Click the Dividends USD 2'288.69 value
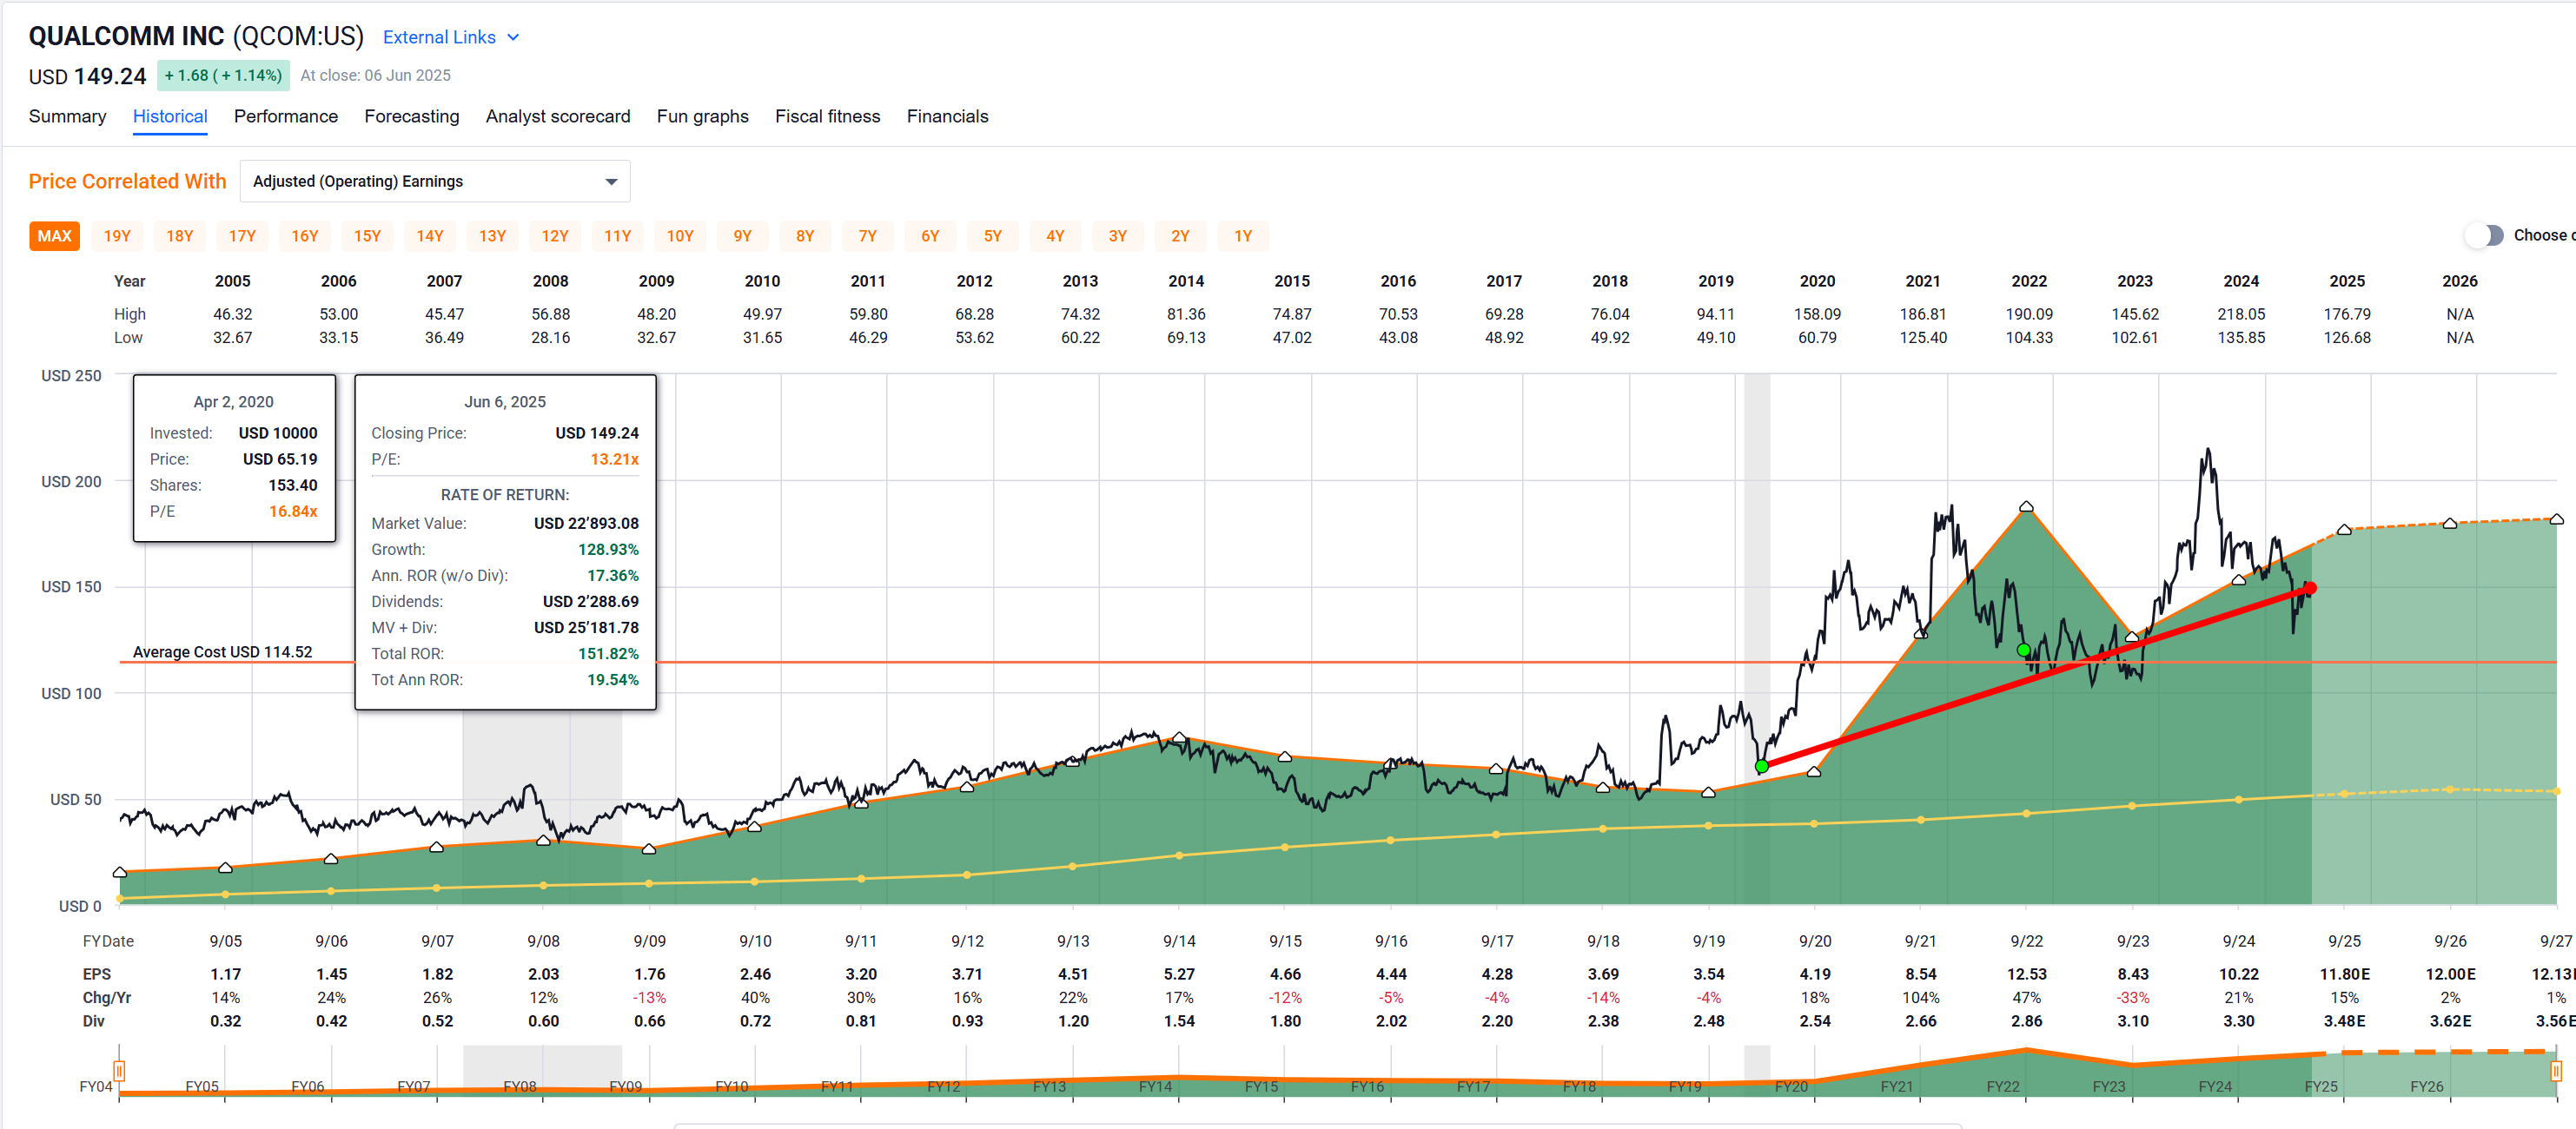This screenshot has width=2576, height=1129. point(590,602)
